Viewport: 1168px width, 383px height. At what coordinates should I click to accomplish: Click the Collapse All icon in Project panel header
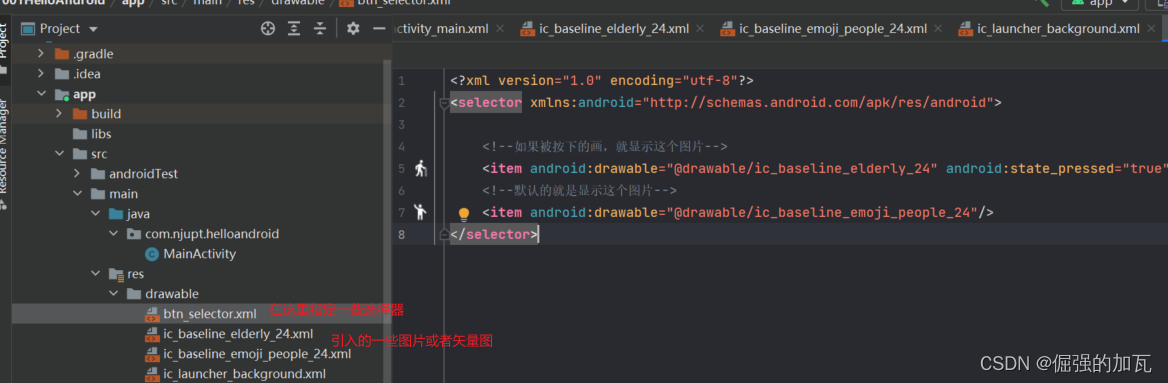click(320, 29)
